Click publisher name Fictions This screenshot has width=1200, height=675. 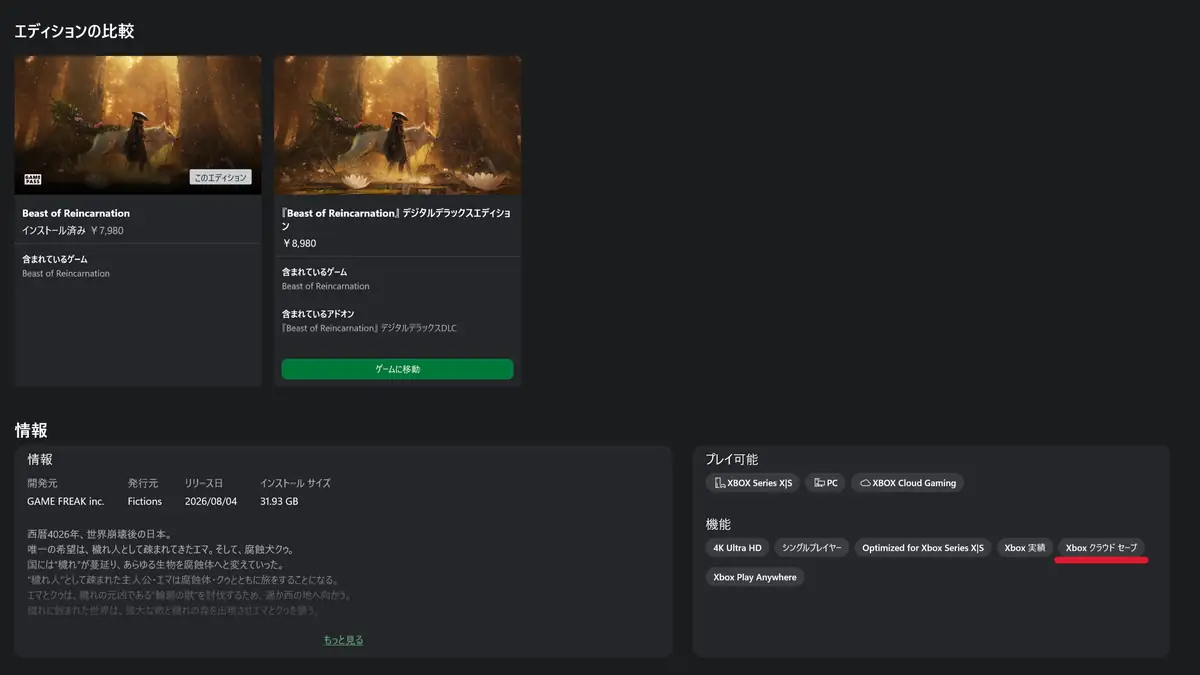144,501
